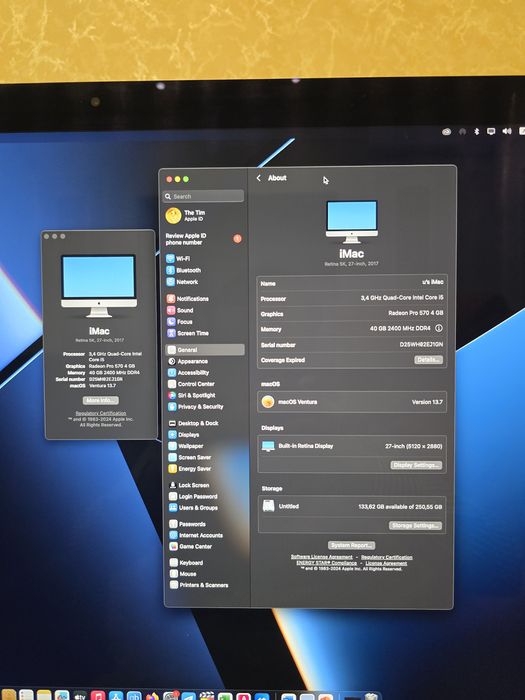Click the memory info circle icon

(439, 328)
